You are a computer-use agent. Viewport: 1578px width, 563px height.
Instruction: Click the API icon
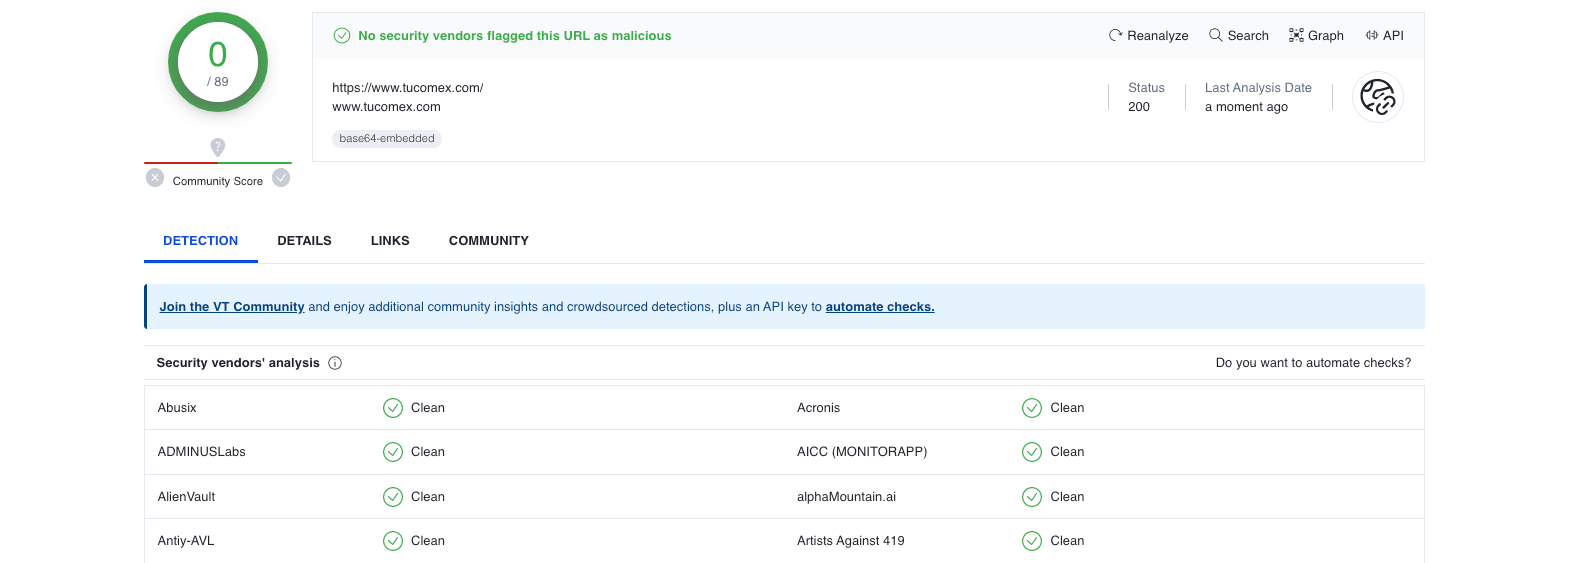click(x=1372, y=35)
